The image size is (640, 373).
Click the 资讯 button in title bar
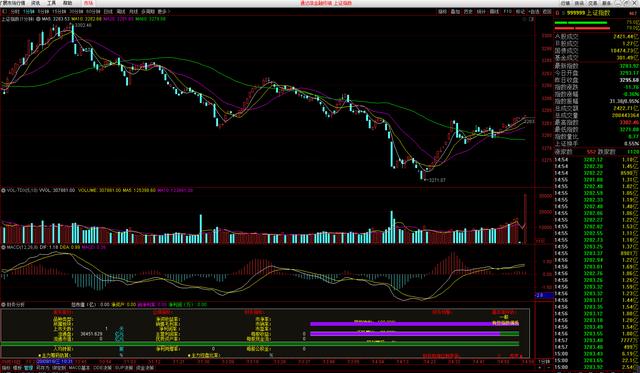[x=580, y=3]
